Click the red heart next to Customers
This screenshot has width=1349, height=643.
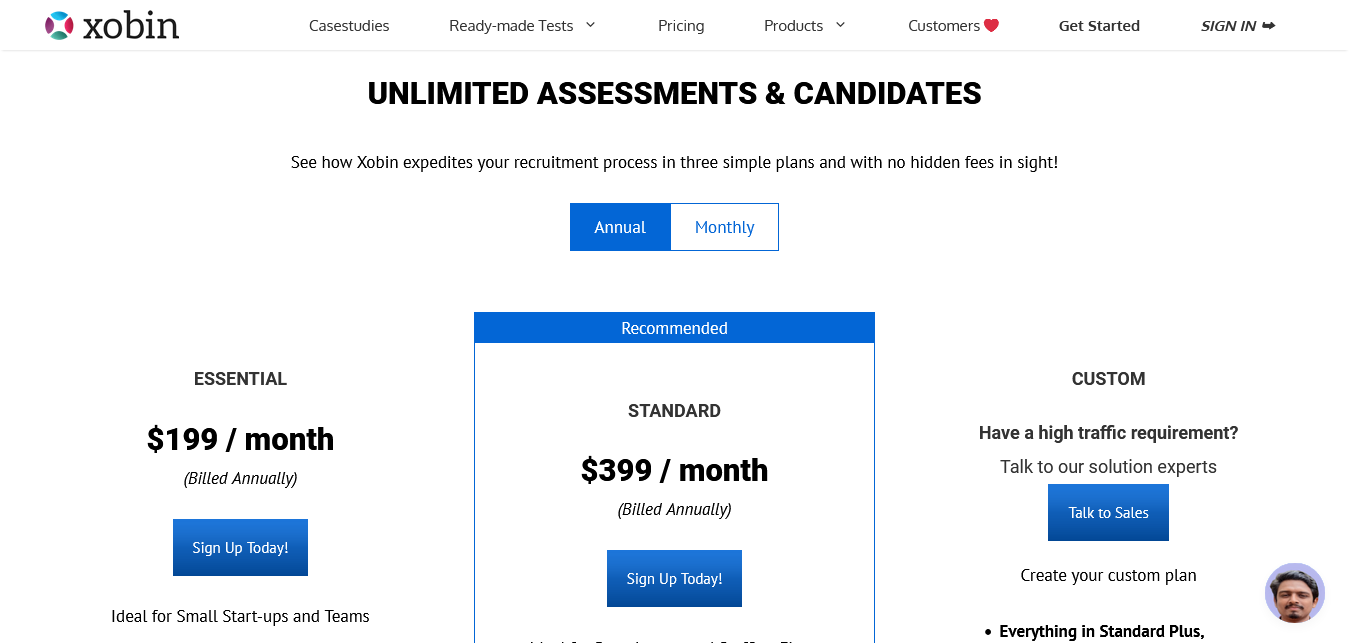[x=991, y=26]
